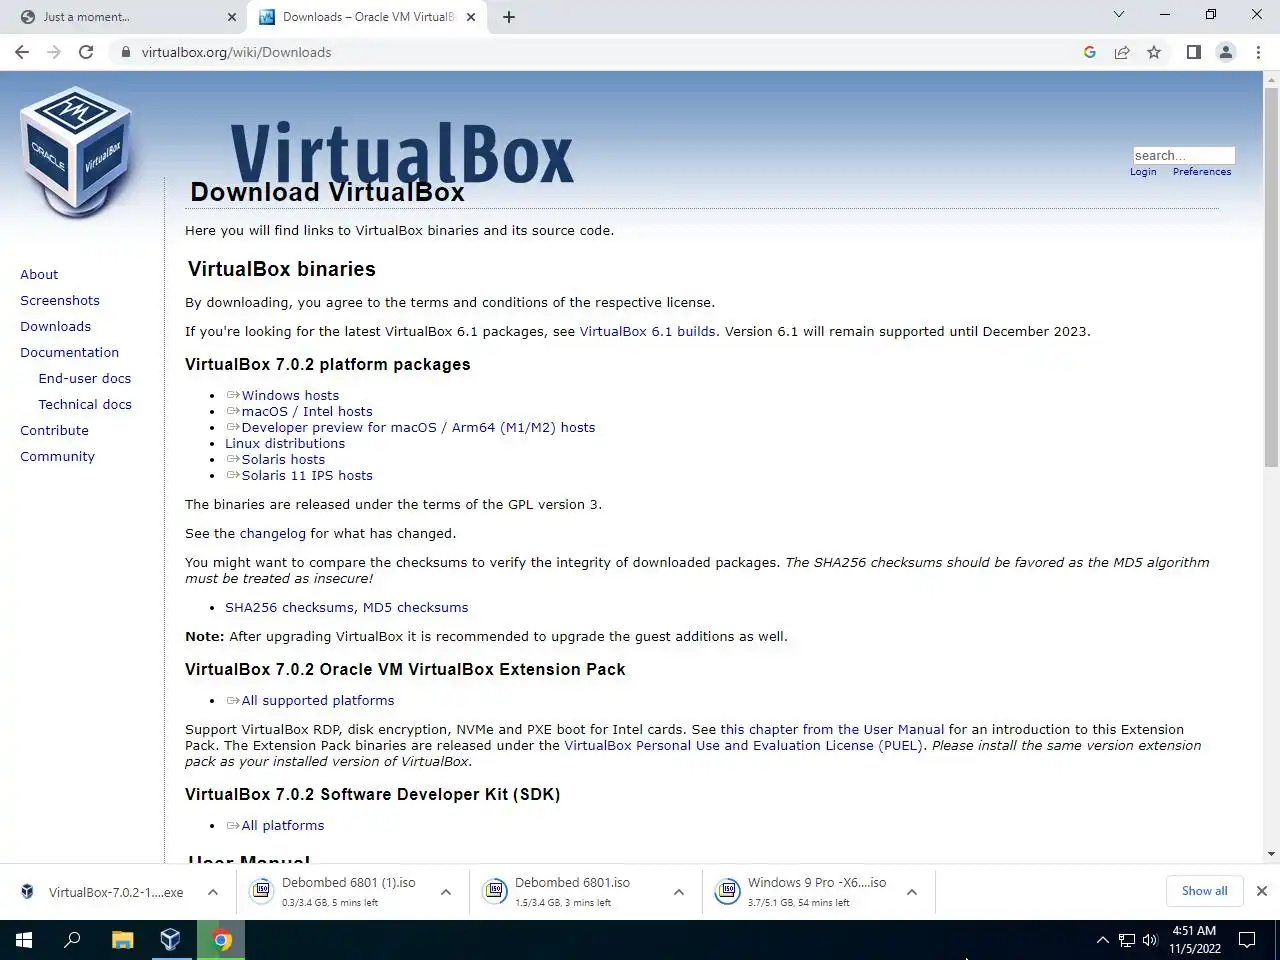
Task: Expand options for VirtualBox exe download
Action: pos(213,892)
